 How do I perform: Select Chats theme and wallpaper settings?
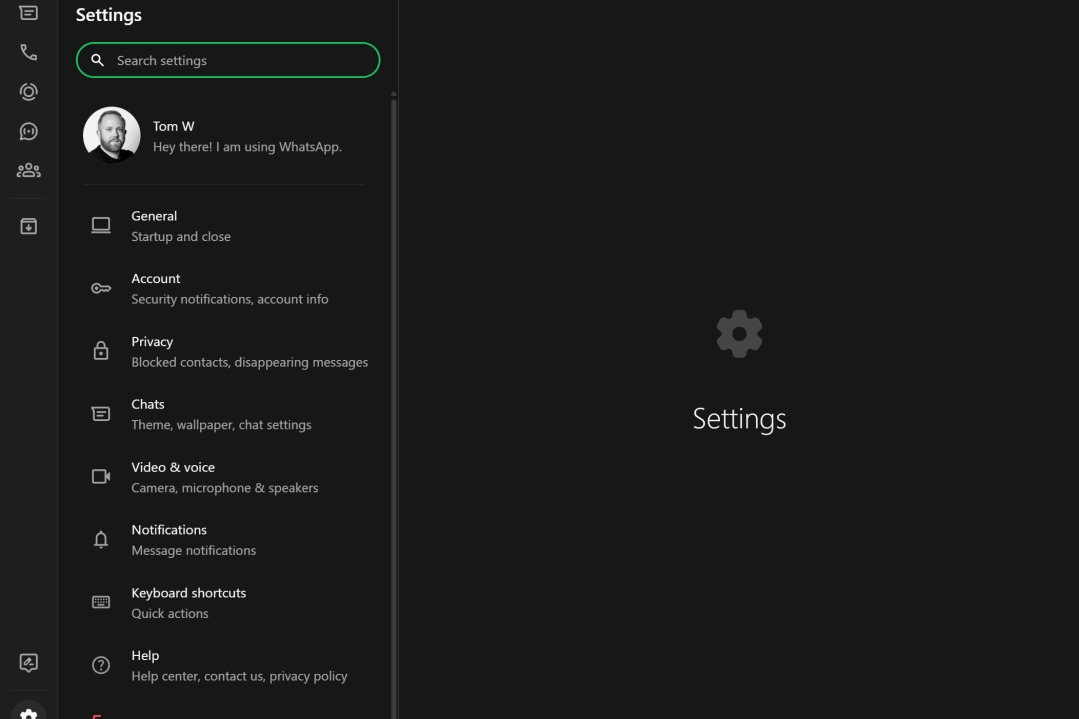(x=221, y=414)
